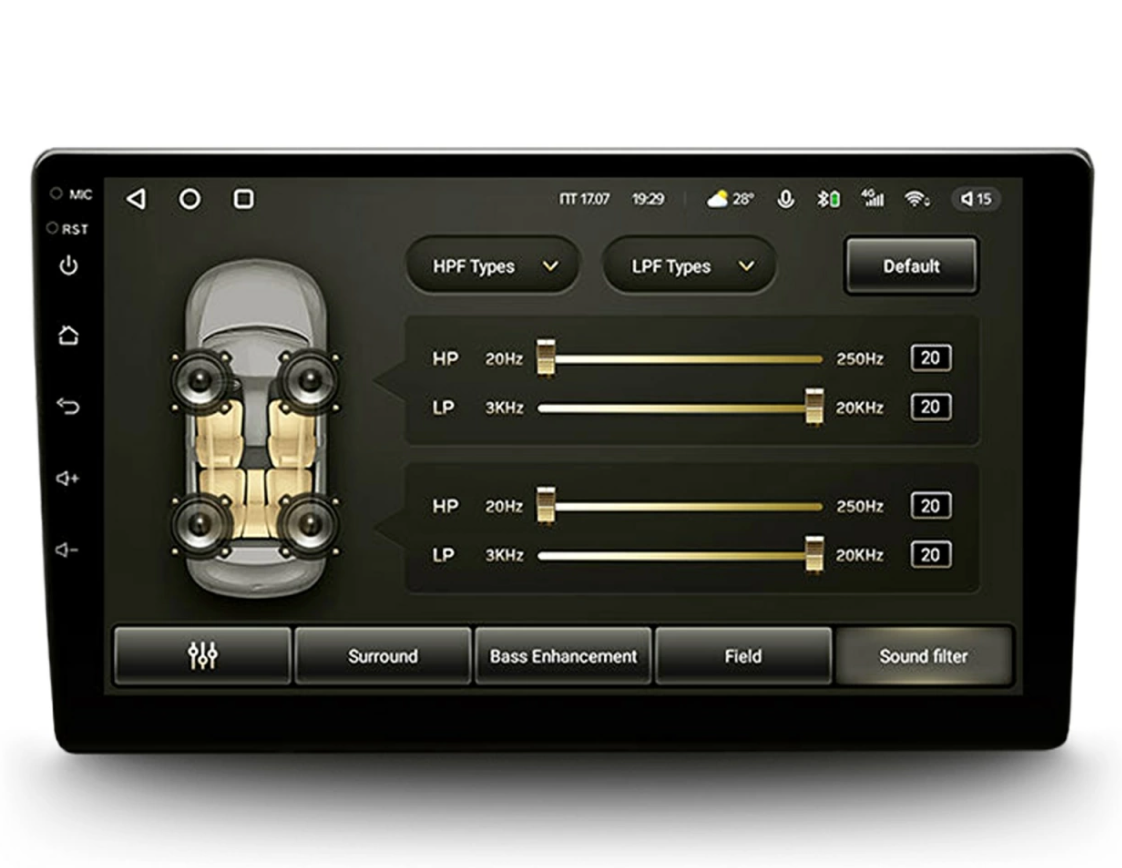Click the front LP slider handle
The width and height of the screenshot is (1122, 868).
(x=814, y=407)
